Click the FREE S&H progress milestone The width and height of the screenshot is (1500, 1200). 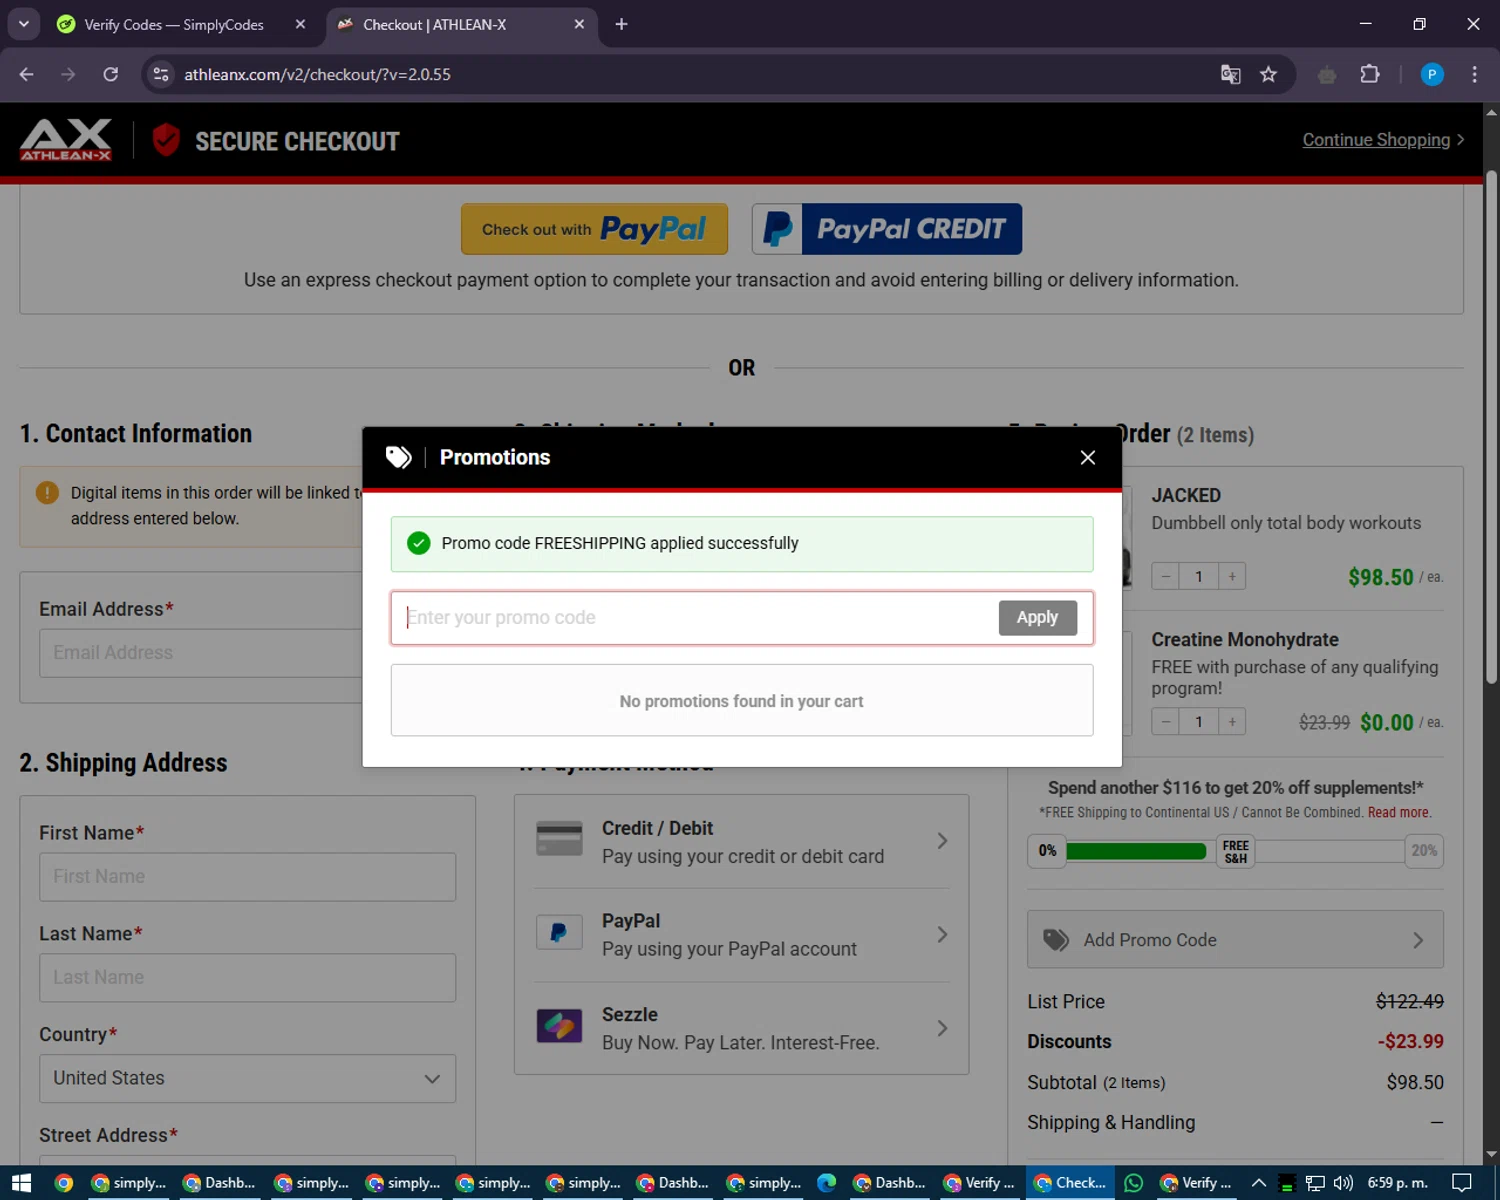pos(1236,851)
